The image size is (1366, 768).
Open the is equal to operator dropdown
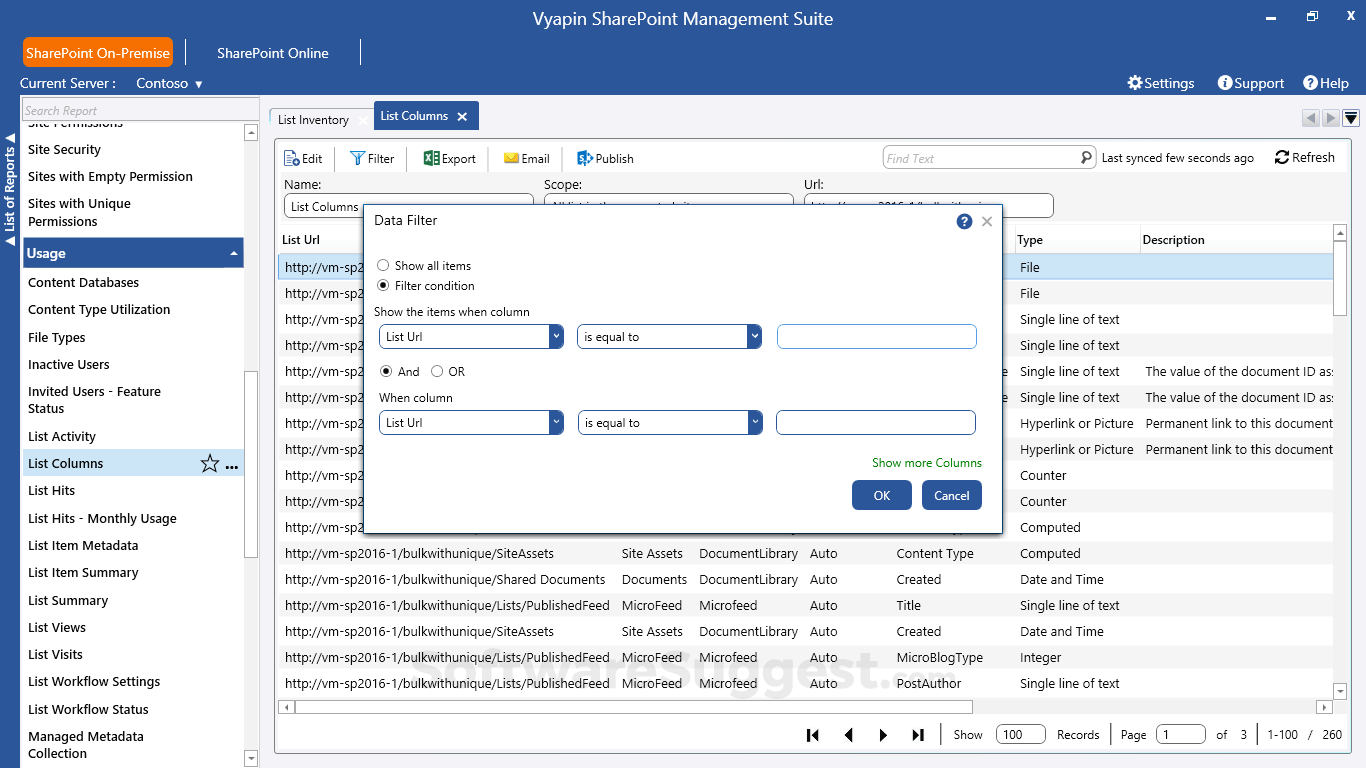pyautogui.click(x=755, y=336)
